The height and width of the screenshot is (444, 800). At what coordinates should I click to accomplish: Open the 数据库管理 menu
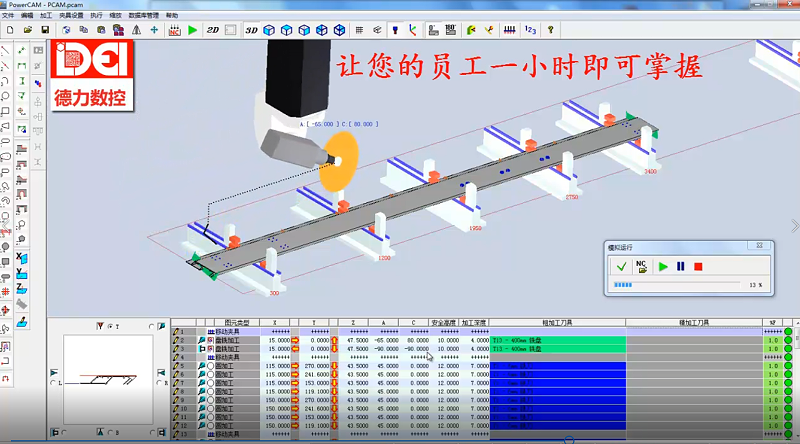pyautogui.click(x=143, y=16)
